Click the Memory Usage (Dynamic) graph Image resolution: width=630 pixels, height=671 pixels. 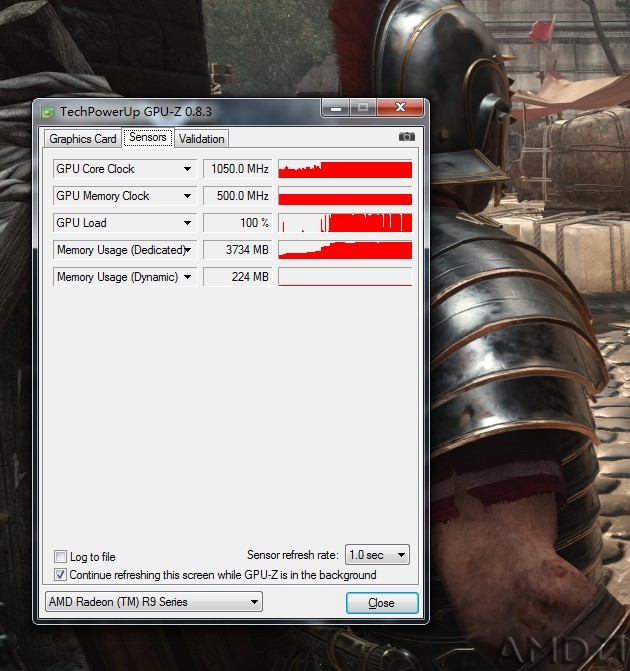coord(345,276)
